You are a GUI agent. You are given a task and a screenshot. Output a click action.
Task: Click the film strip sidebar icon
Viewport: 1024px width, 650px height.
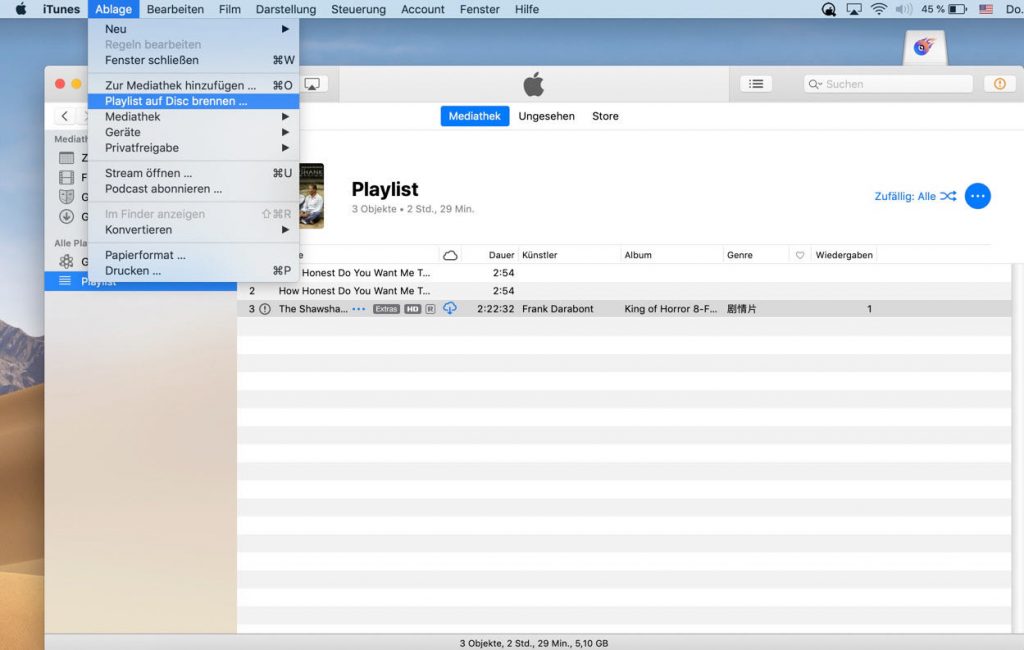coord(66,177)
